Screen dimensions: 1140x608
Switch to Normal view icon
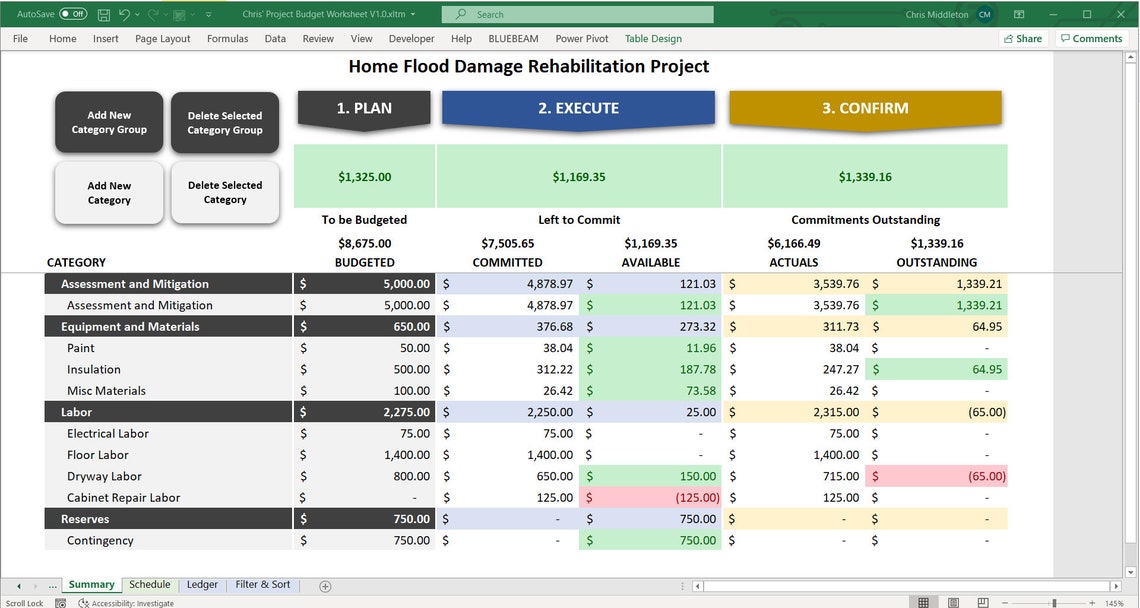(x=923, y=603)
